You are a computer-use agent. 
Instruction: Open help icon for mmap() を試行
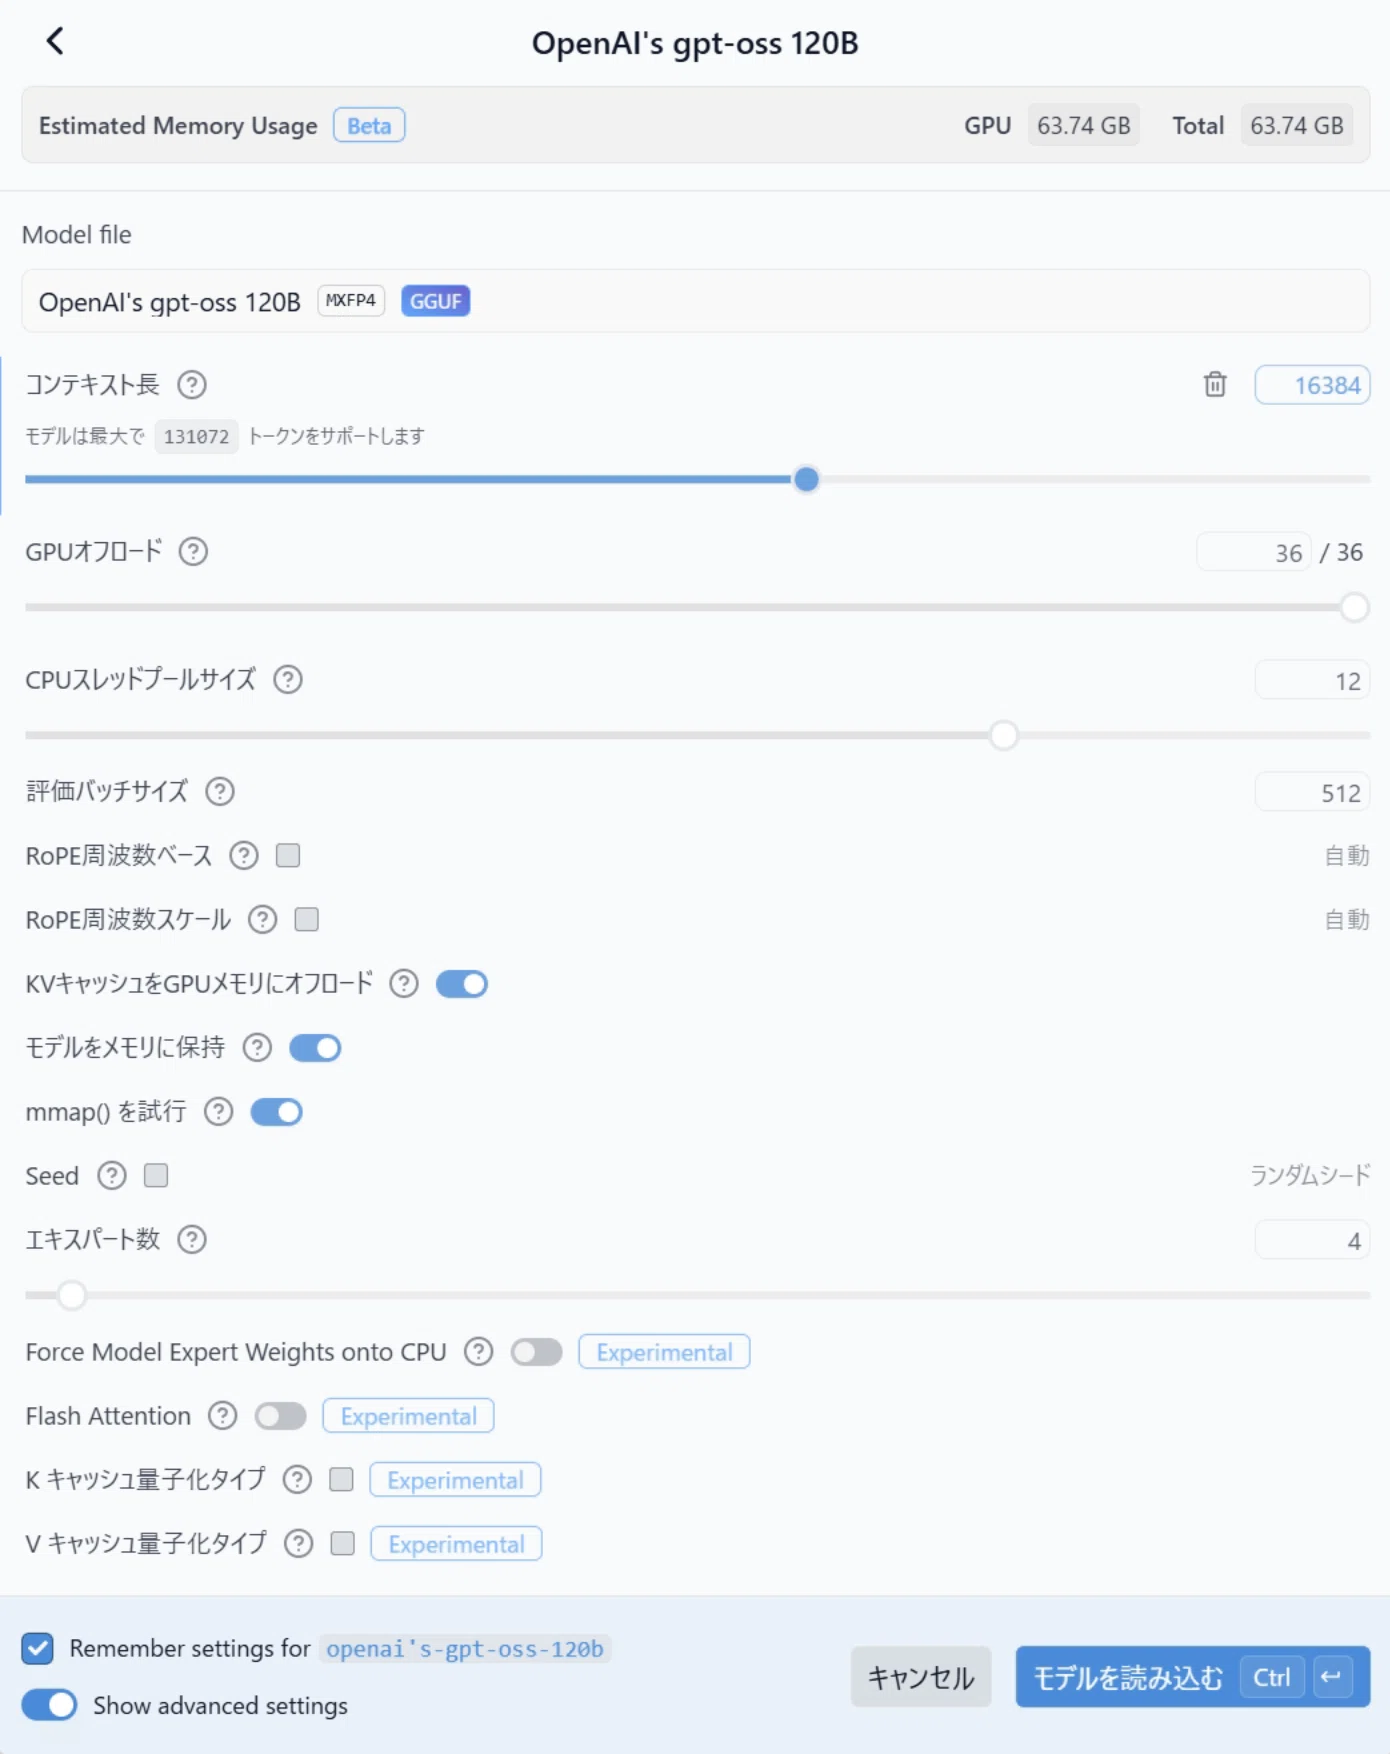coord(219,1111)
